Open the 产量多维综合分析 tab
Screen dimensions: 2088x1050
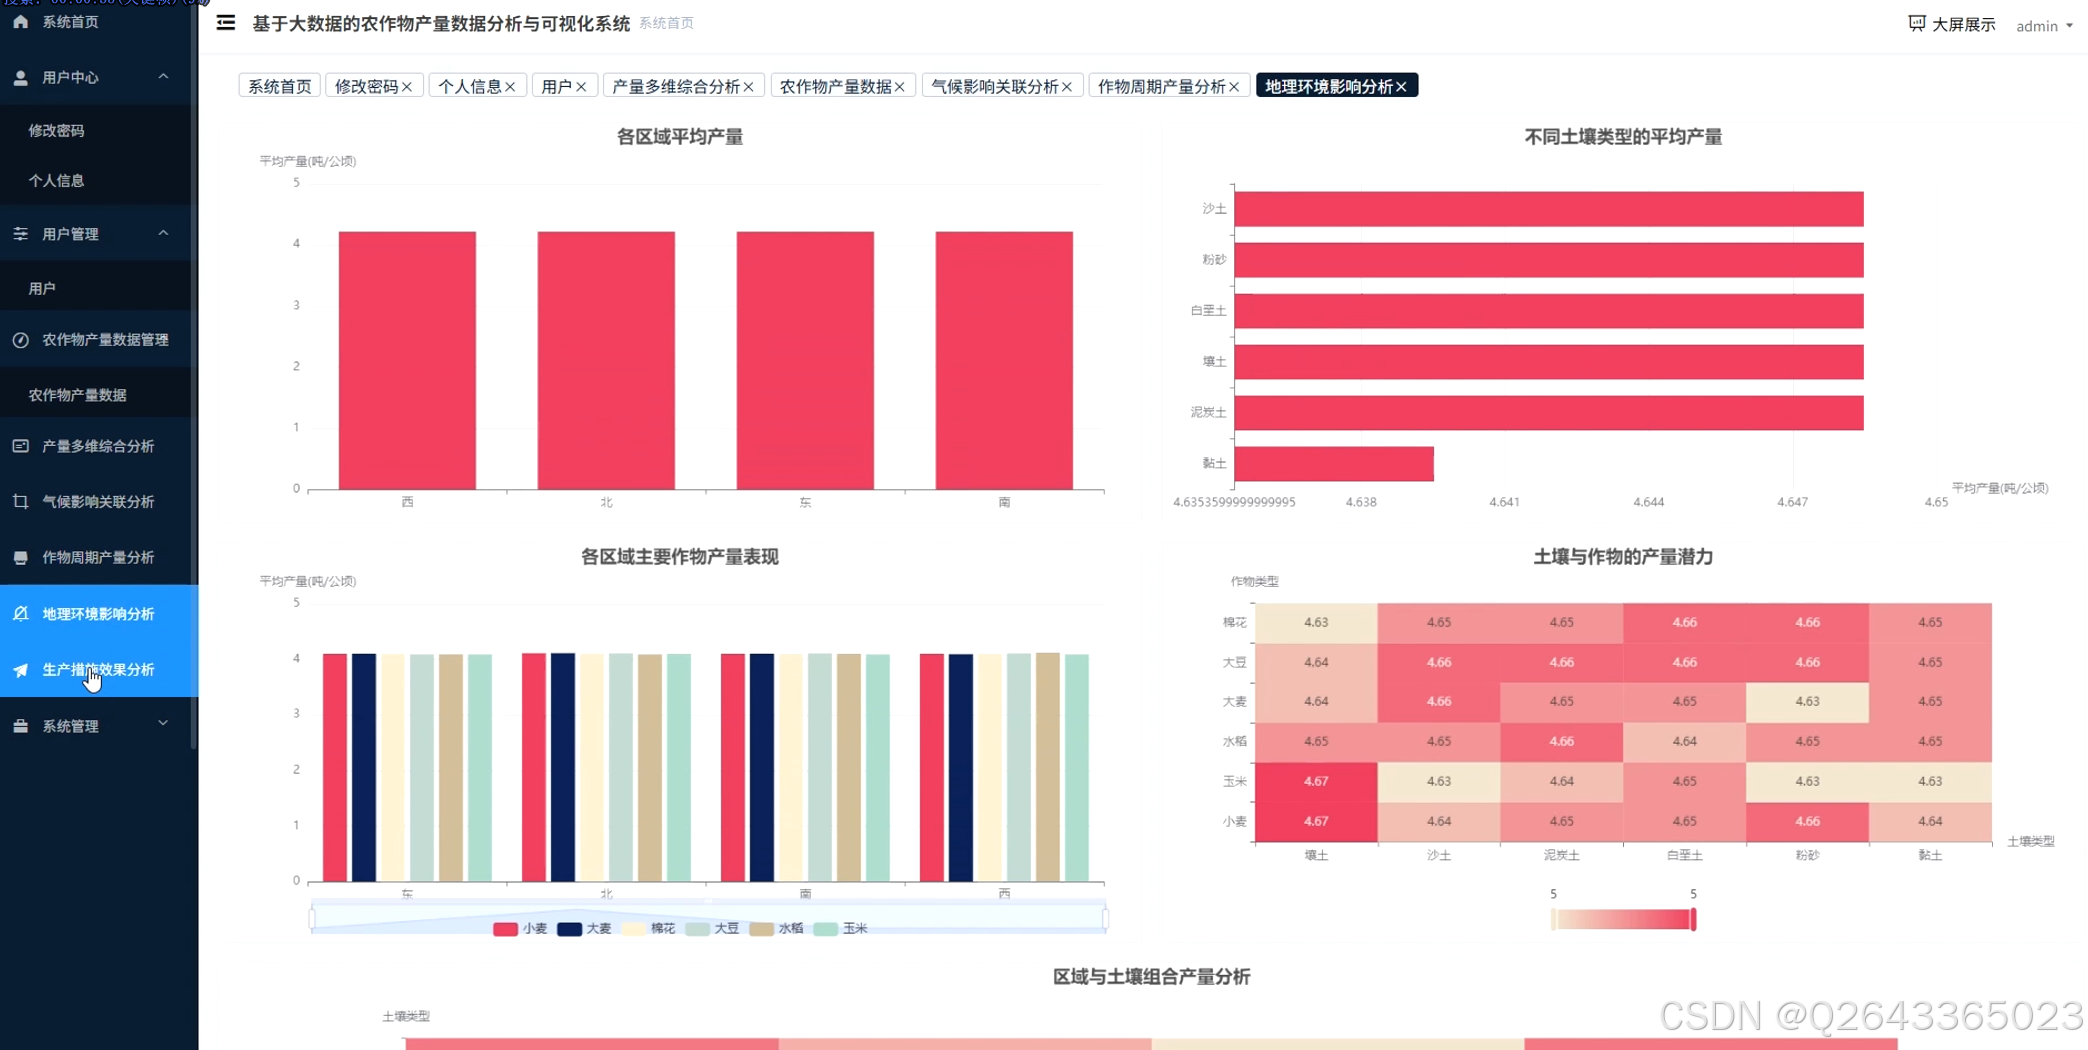[675, 86]
